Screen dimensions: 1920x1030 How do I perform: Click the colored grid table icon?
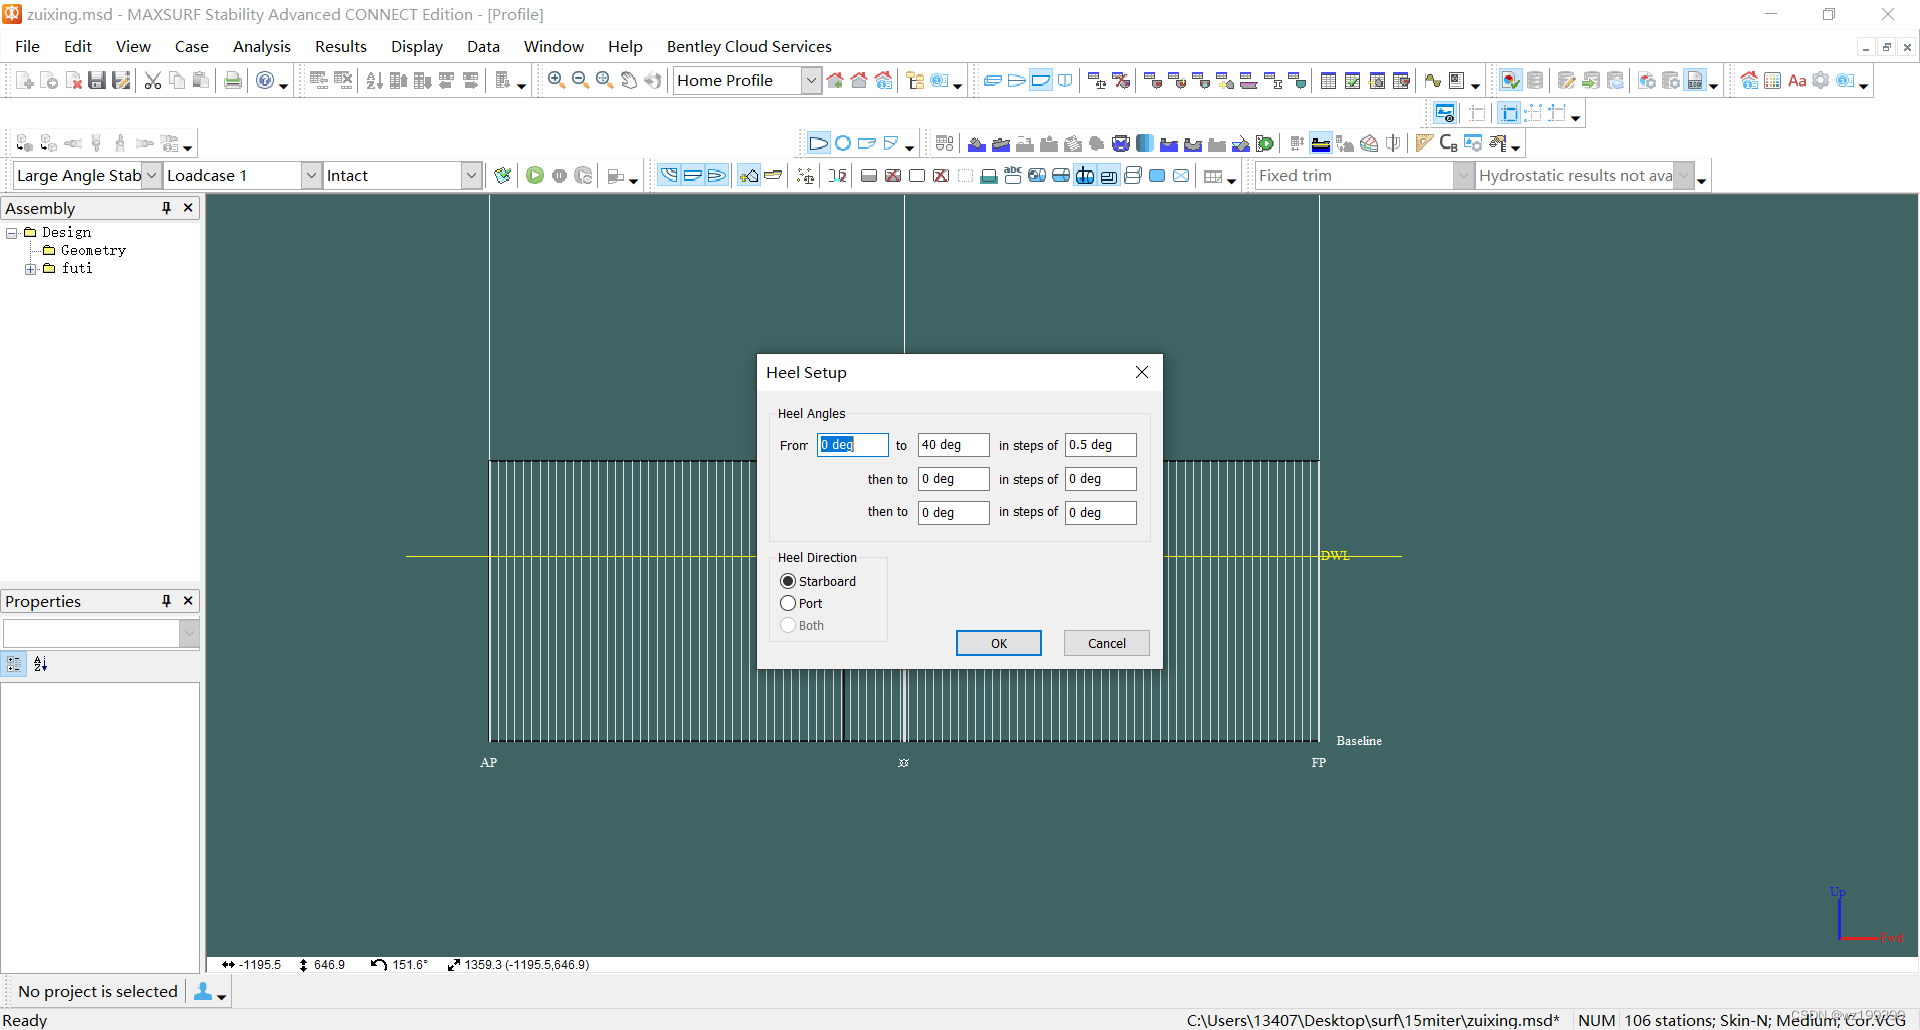1772,81
